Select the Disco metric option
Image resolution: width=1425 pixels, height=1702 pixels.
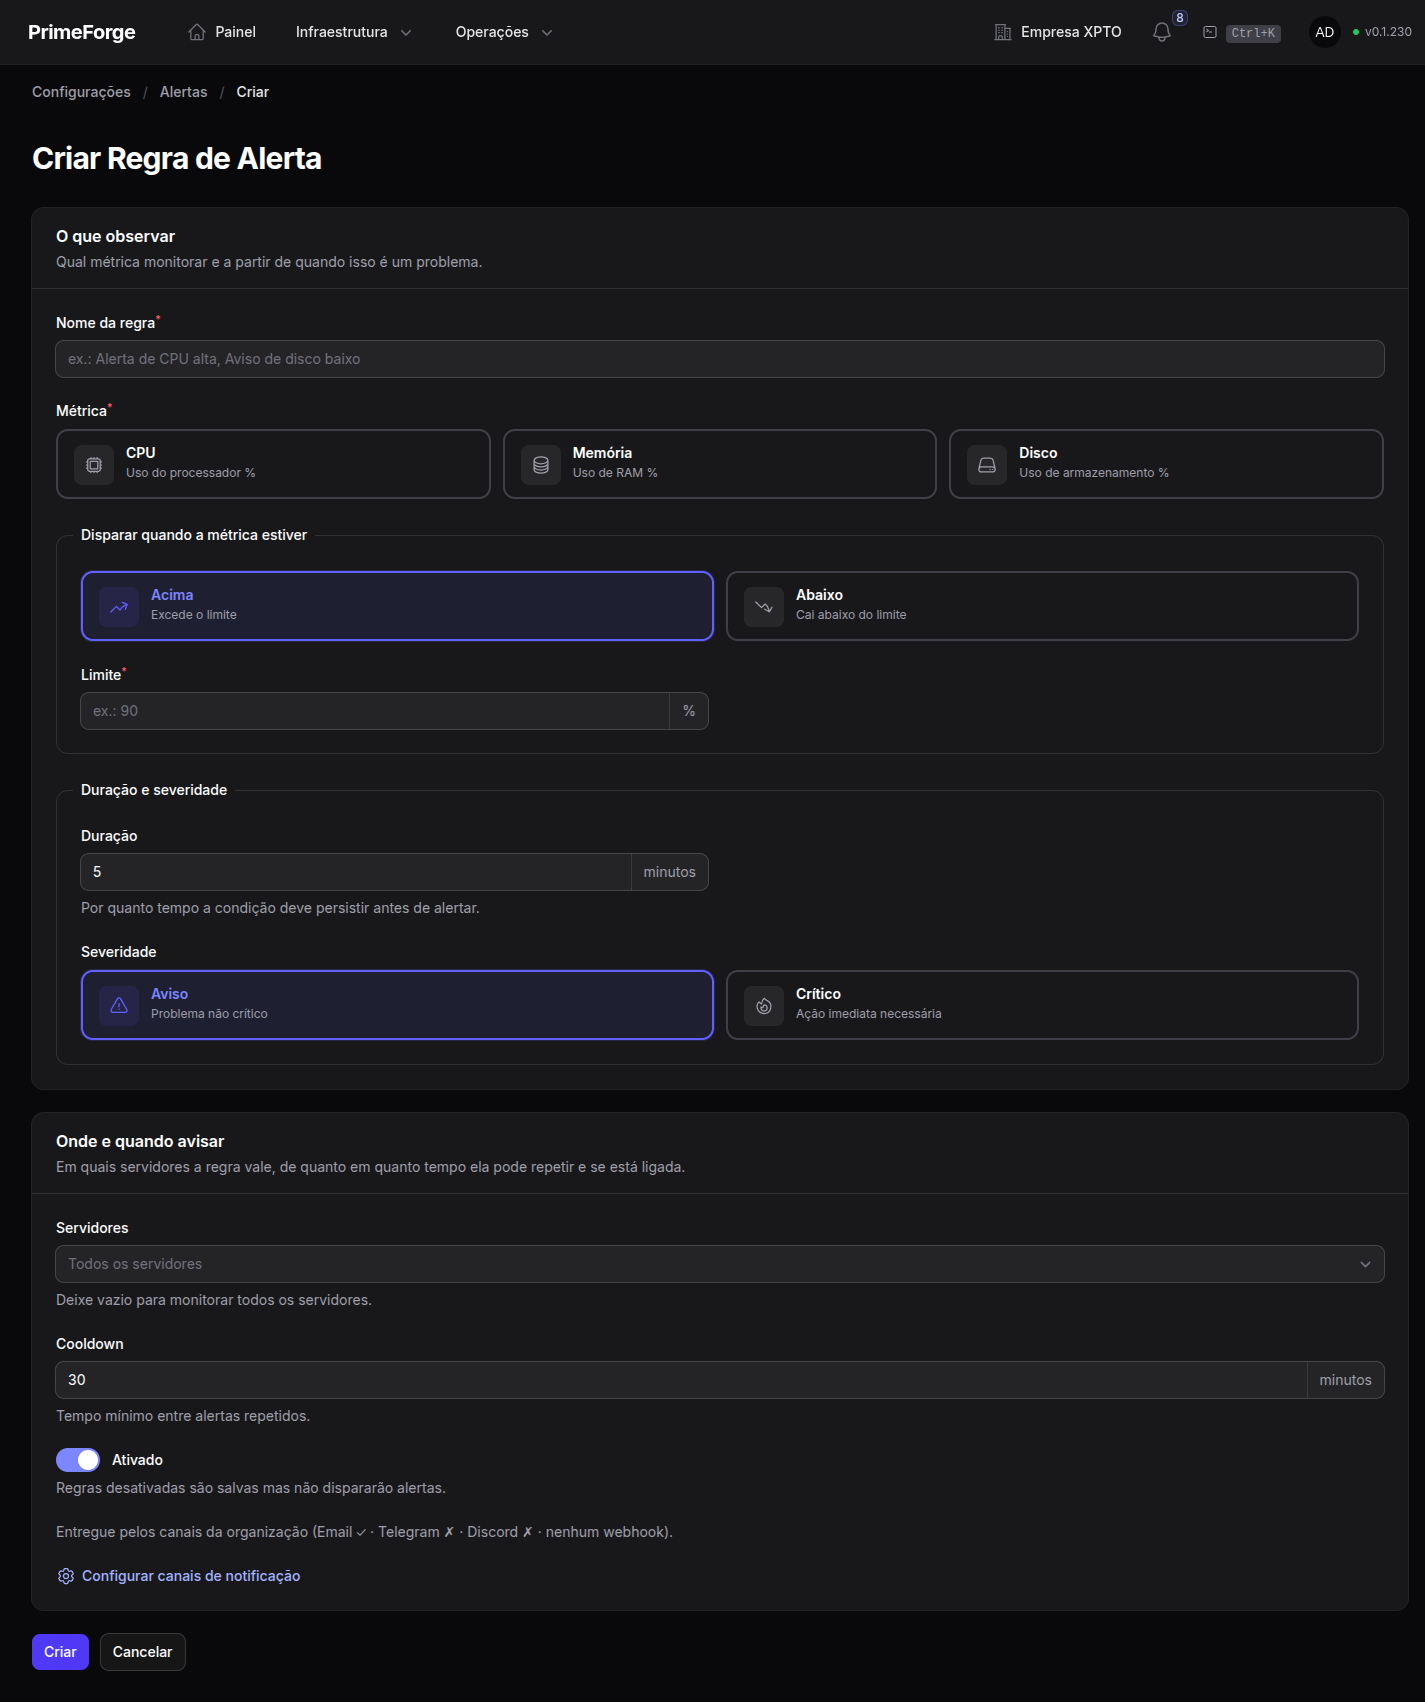pos(1166,464)
